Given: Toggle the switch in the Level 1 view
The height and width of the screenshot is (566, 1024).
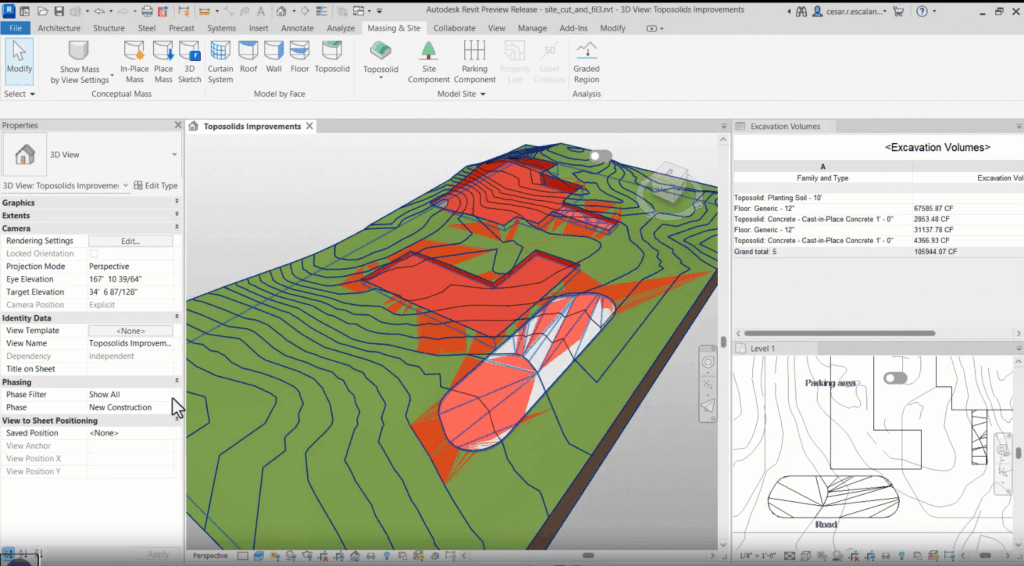Looking at the screenshot, I should pos(895,378).
